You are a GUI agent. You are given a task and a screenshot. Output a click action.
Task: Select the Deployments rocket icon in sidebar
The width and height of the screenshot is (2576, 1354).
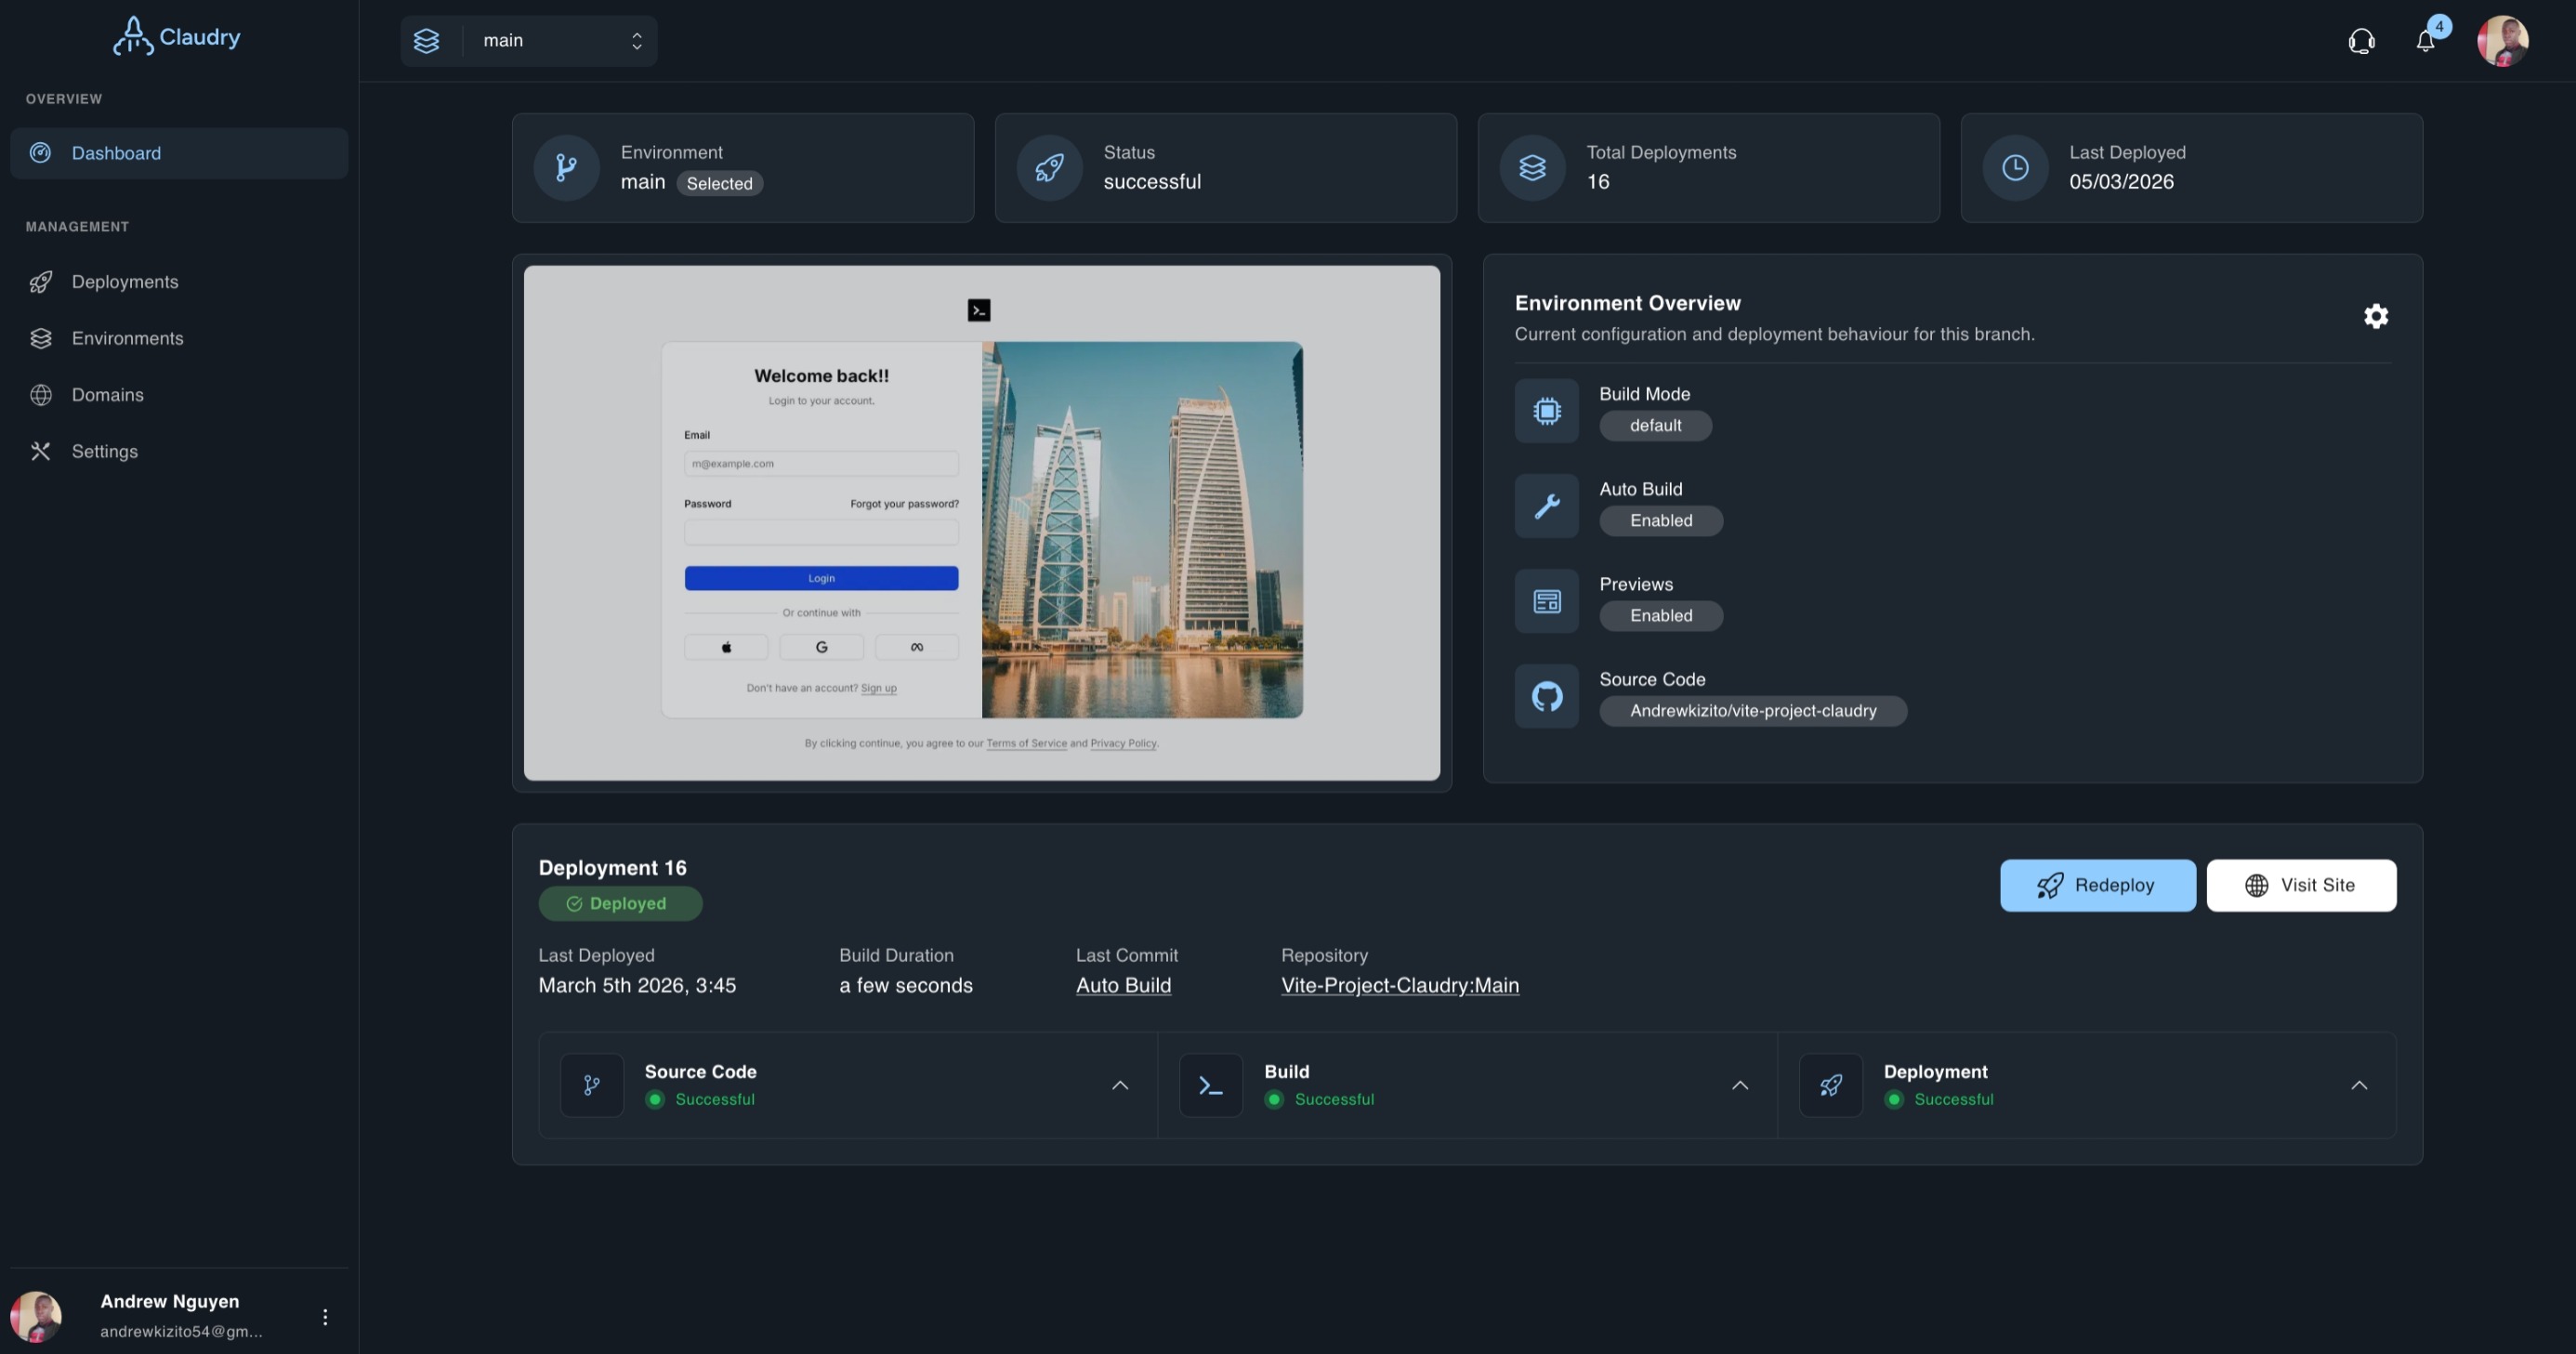(40, 281)
